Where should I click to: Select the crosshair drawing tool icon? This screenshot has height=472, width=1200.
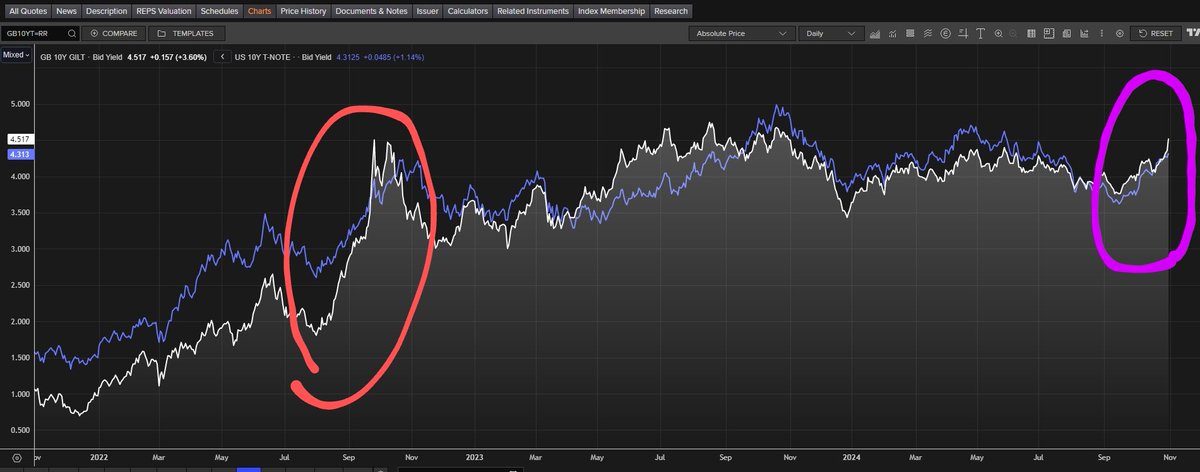(963, 33)
